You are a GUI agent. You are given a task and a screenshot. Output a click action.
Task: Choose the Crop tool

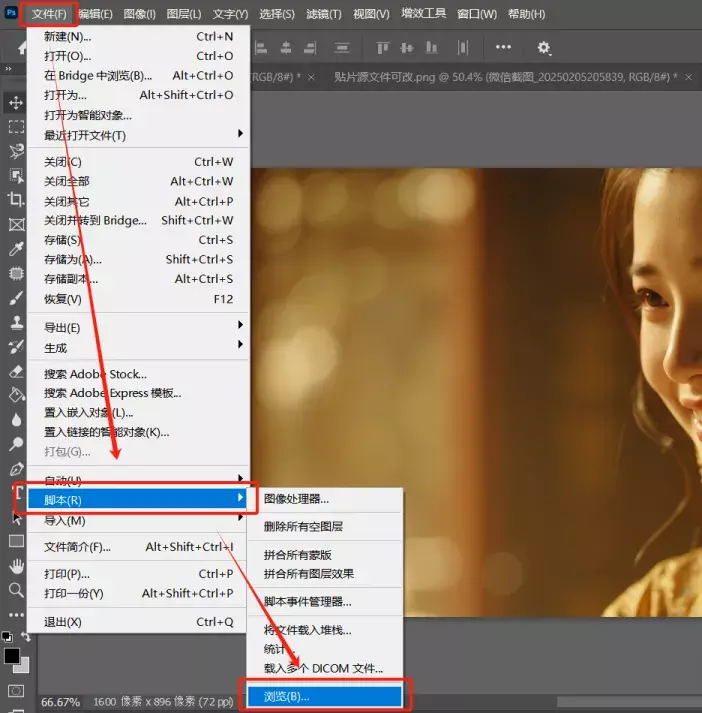16,200
